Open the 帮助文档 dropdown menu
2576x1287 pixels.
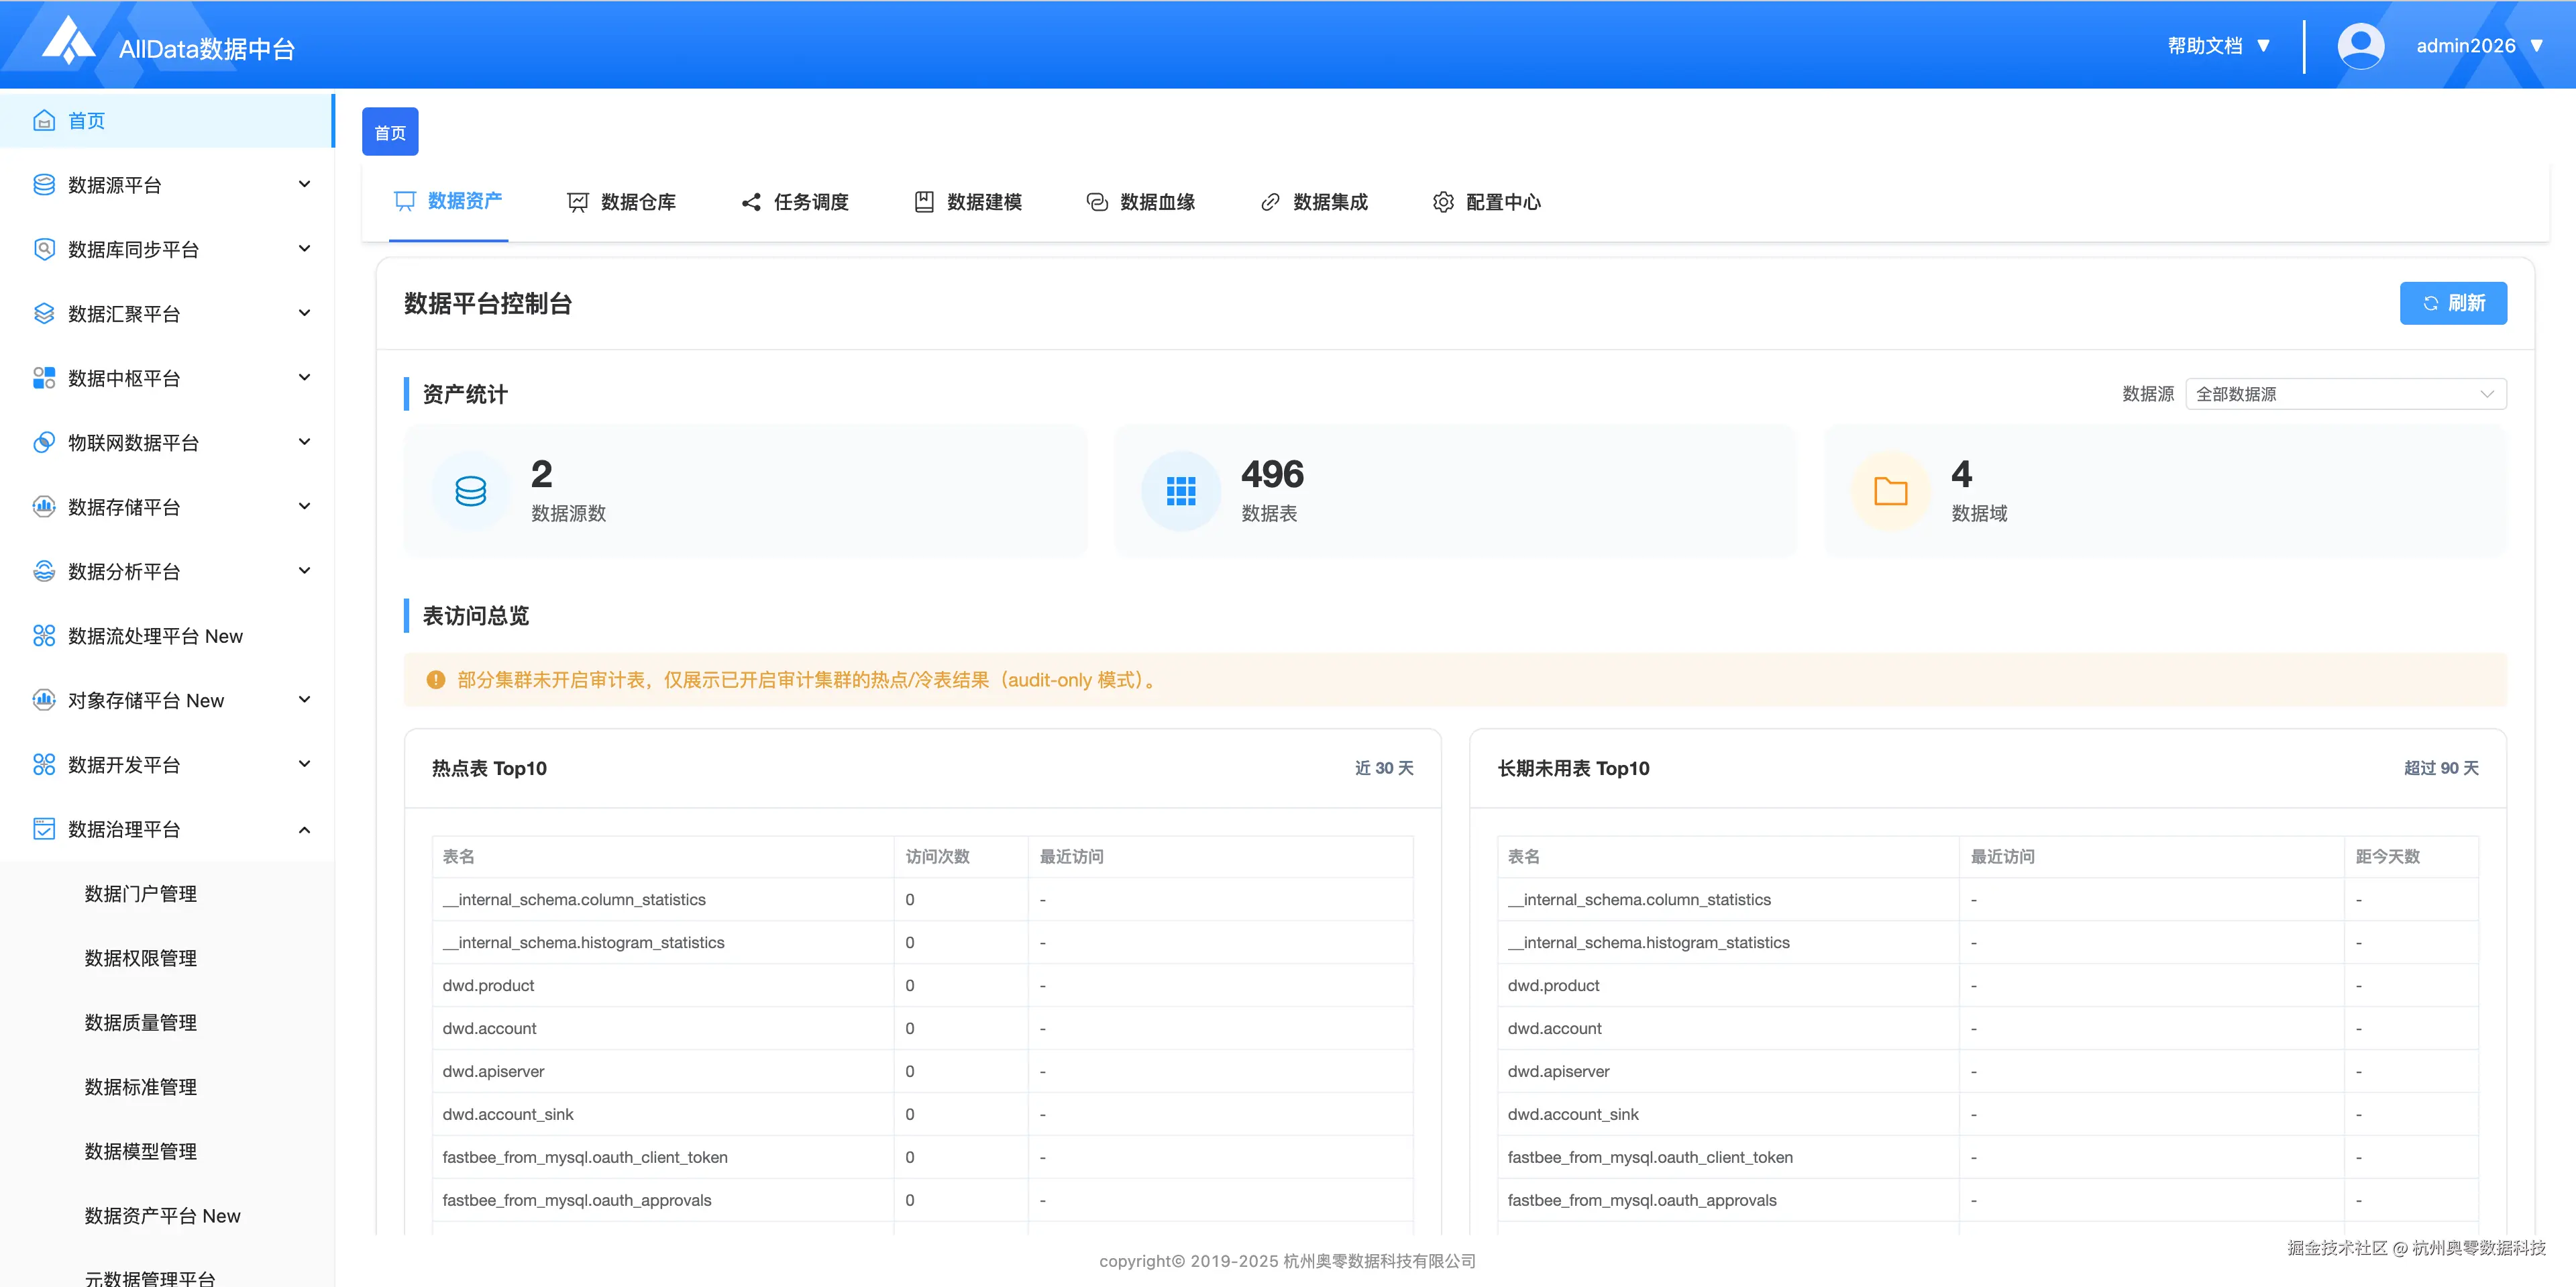point(2218,46)
